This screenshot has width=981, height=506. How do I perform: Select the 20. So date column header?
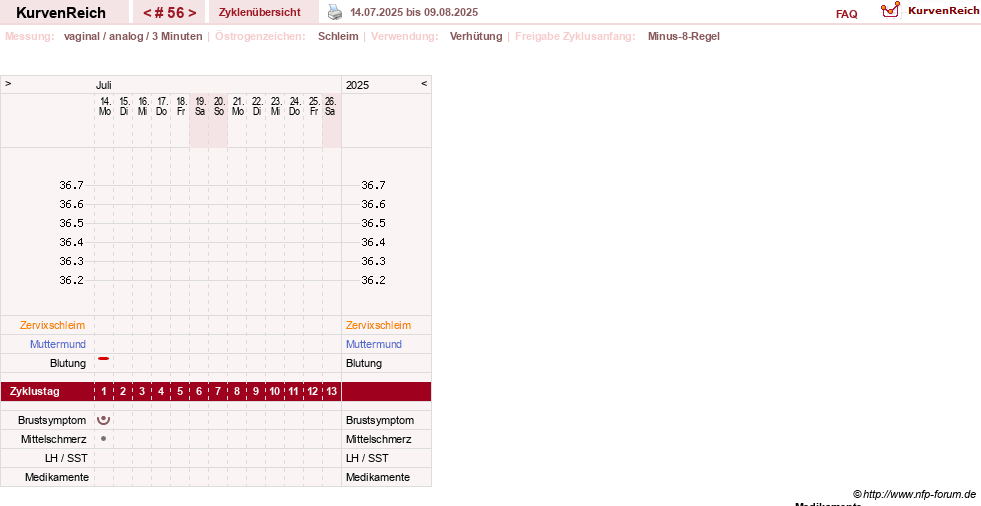pos(218,106)
